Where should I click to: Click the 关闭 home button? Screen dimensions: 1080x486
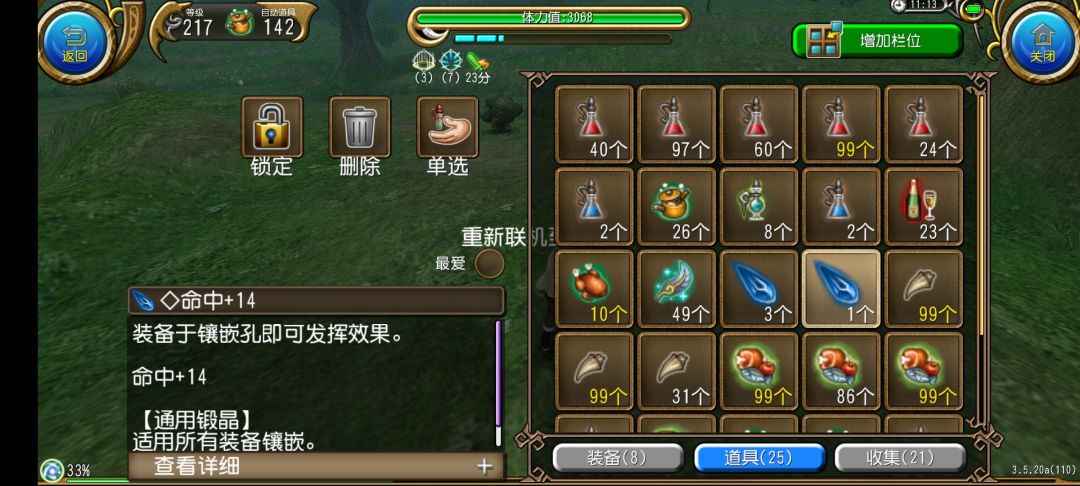(x=1042, y=41)
